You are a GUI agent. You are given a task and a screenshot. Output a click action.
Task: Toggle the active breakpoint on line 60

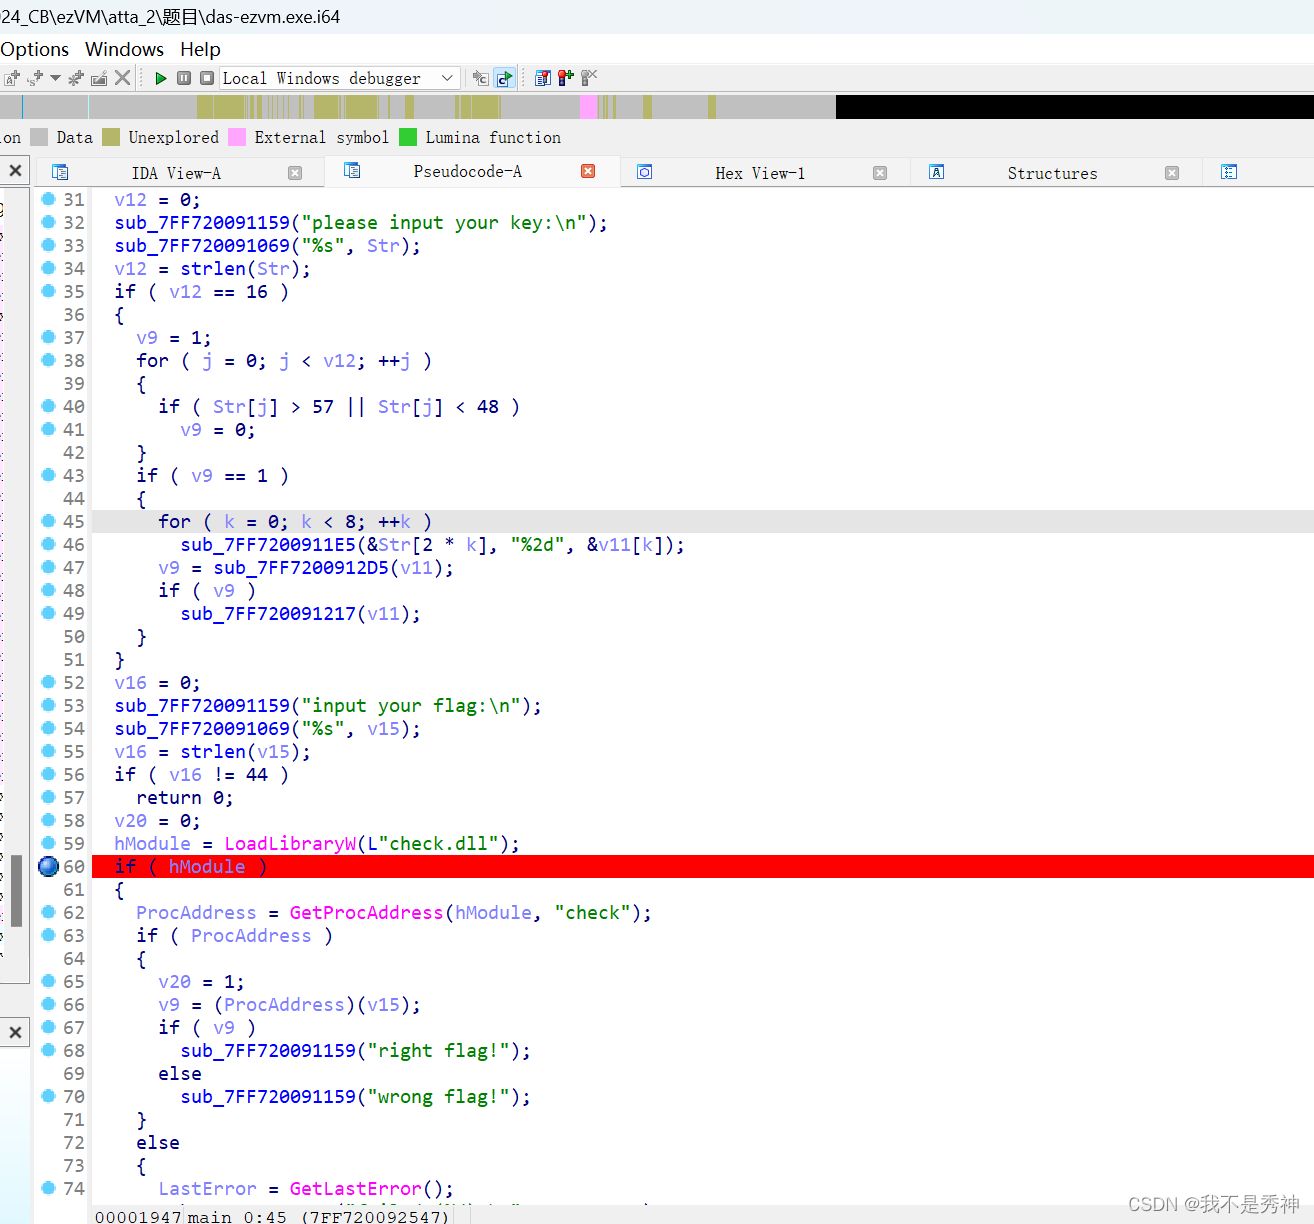click(48, 866)
